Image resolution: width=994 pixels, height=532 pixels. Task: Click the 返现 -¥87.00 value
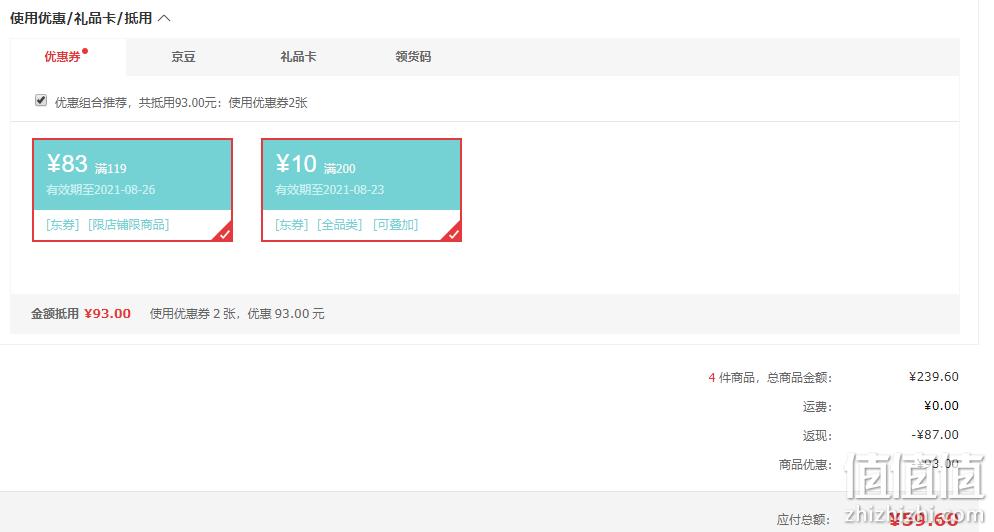click(935, 435)
